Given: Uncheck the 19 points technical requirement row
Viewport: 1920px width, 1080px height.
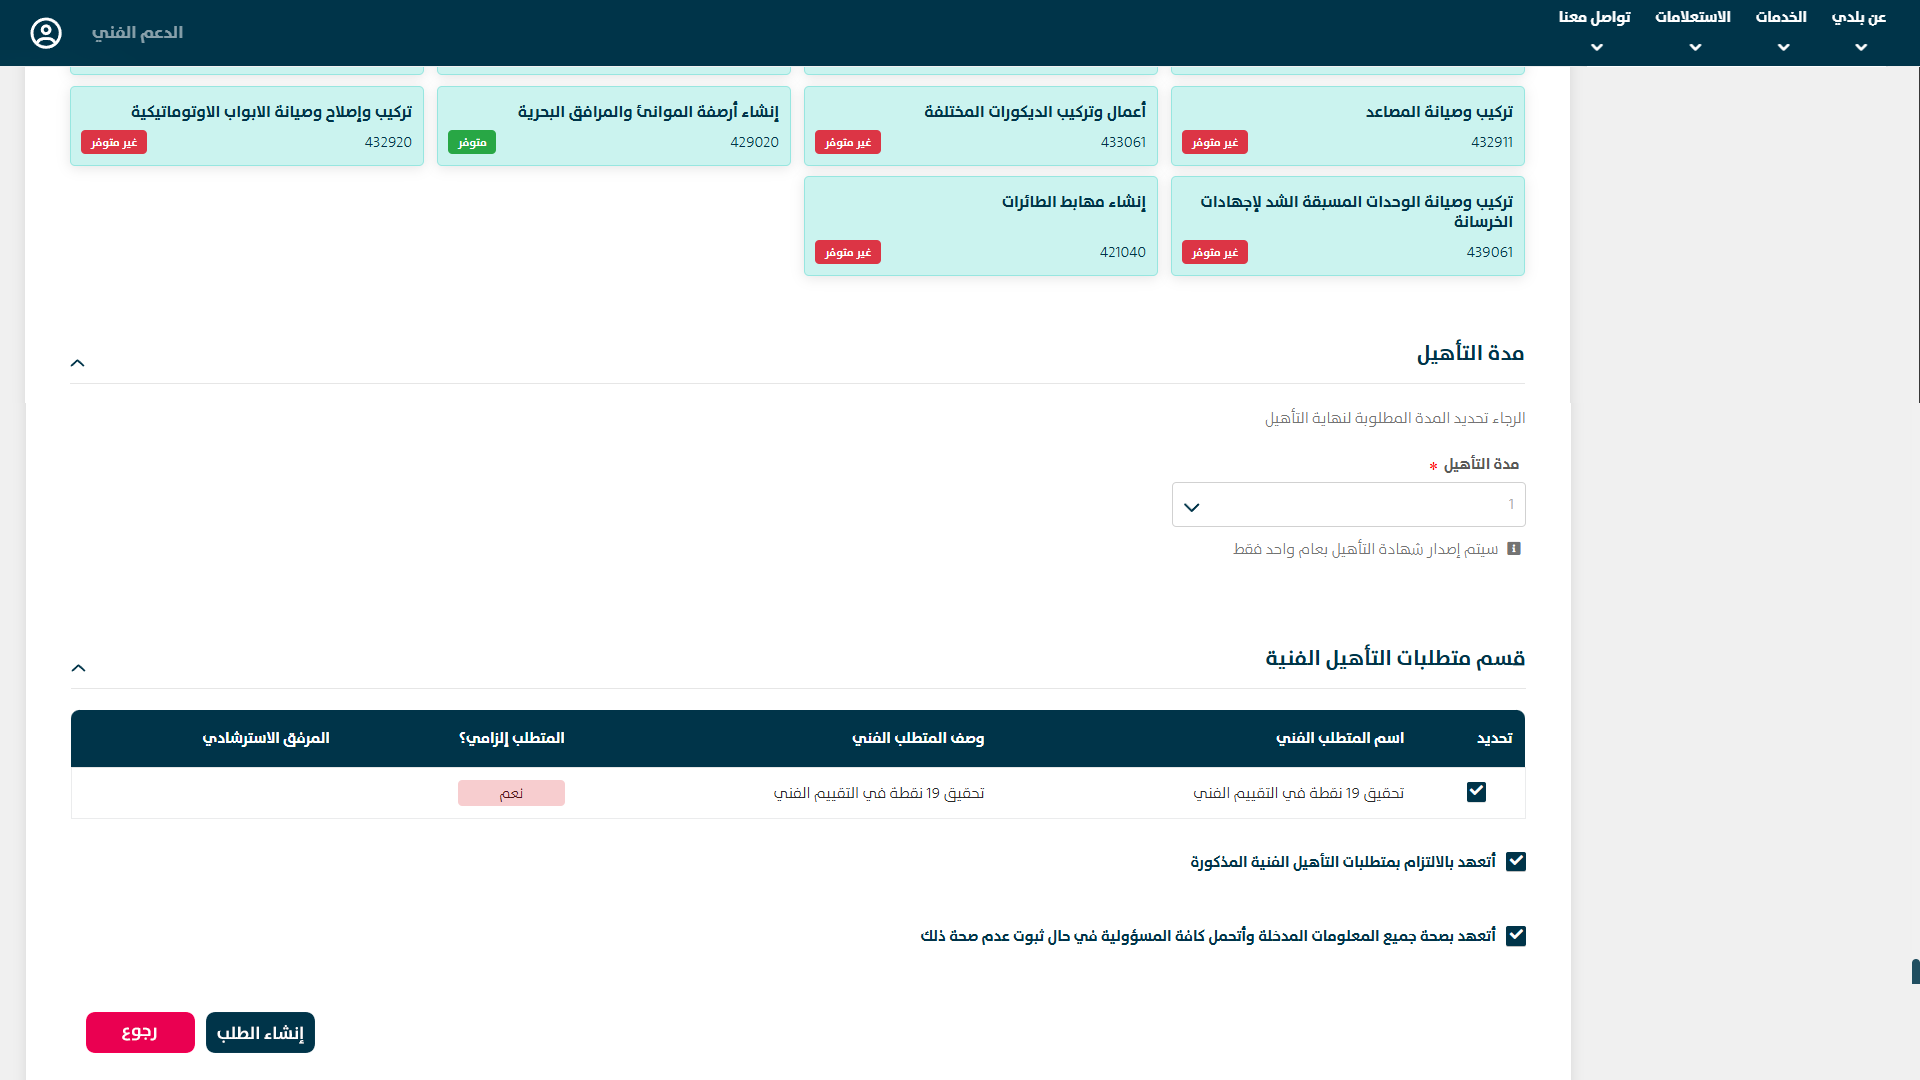Looking at the screenshot, I should coord(1476,792).
